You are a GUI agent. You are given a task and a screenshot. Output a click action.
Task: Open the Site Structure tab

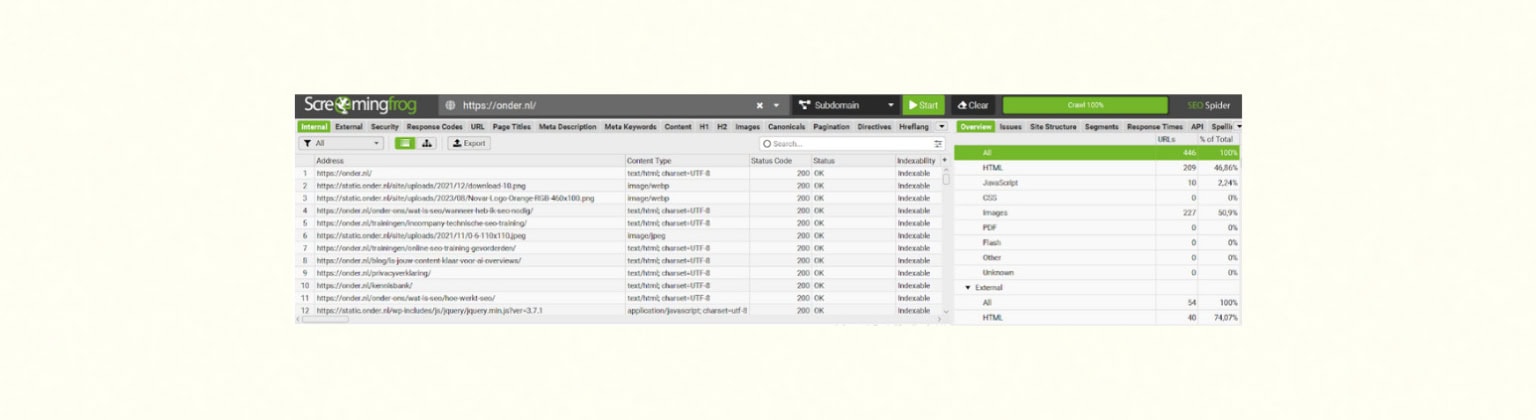coord(1053,127)
